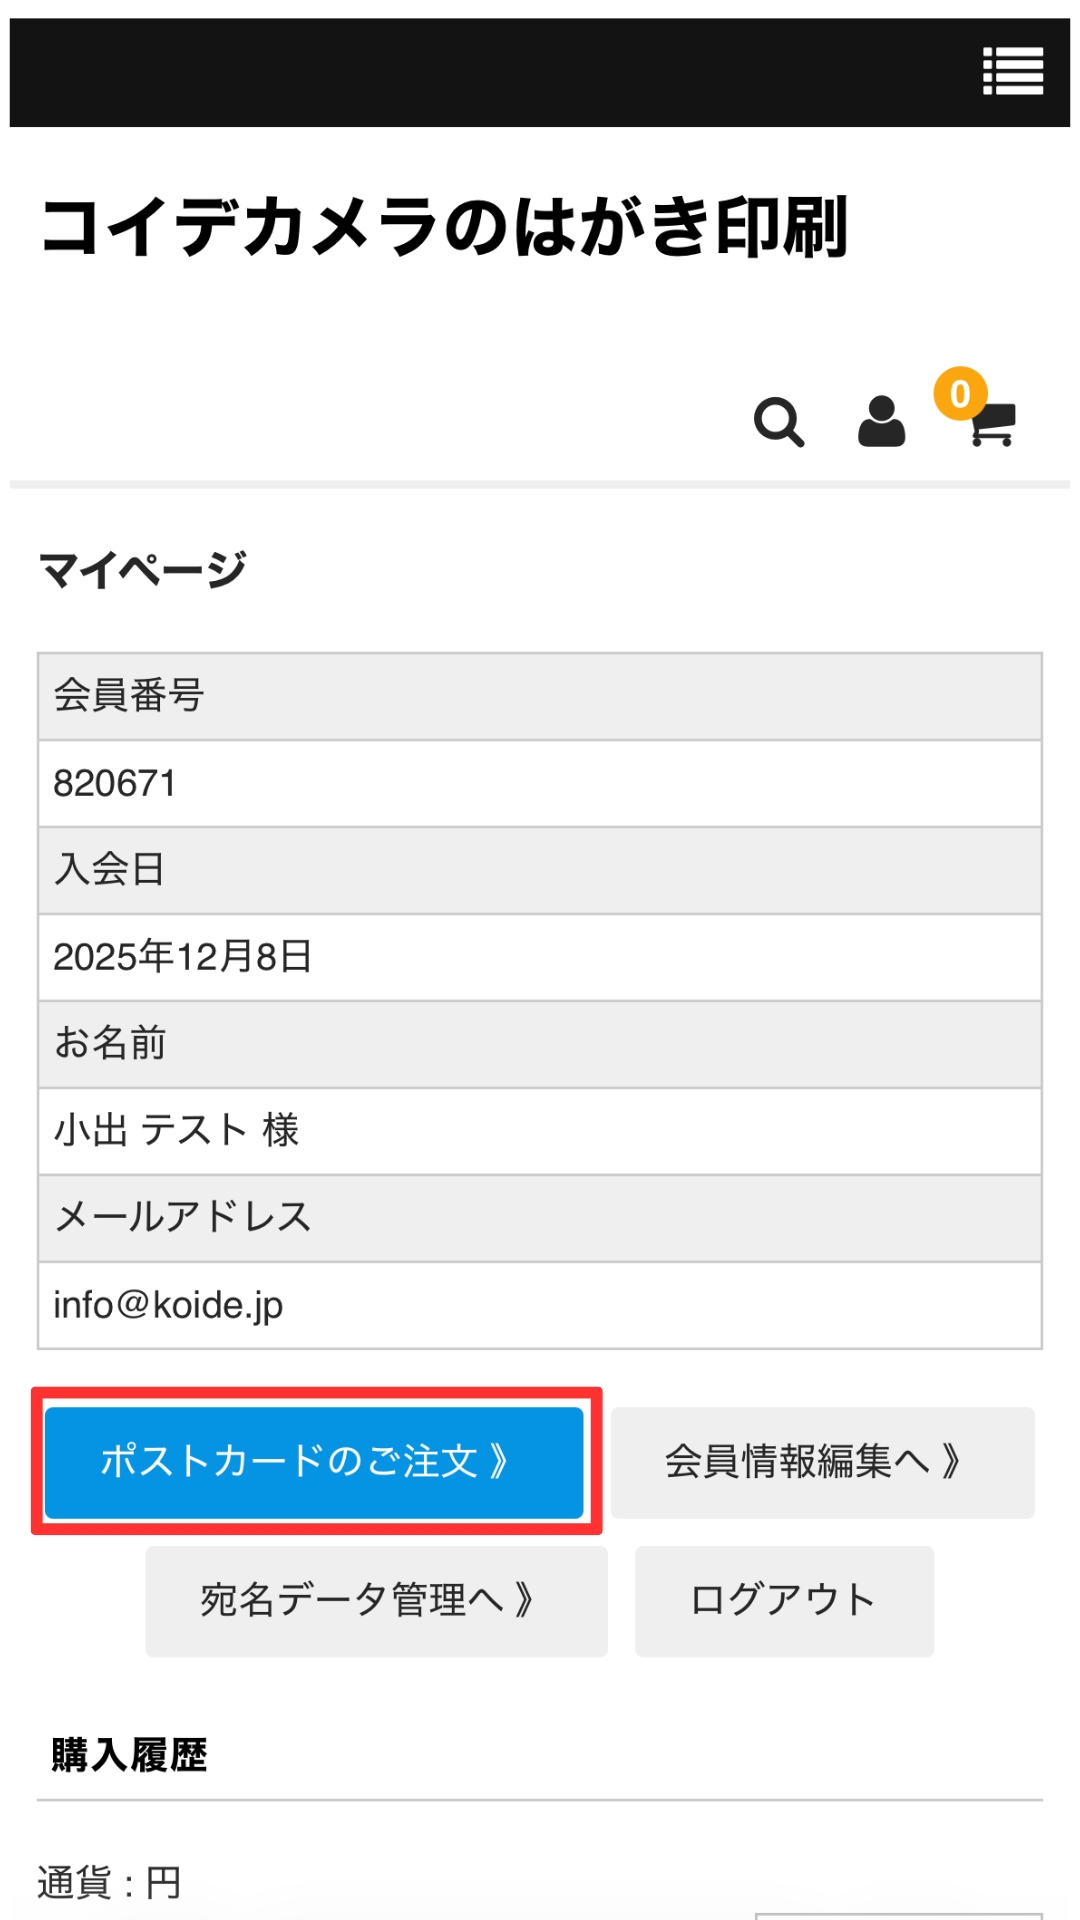
Task: Click the search magnifier icon
Action: pos(779,422)
